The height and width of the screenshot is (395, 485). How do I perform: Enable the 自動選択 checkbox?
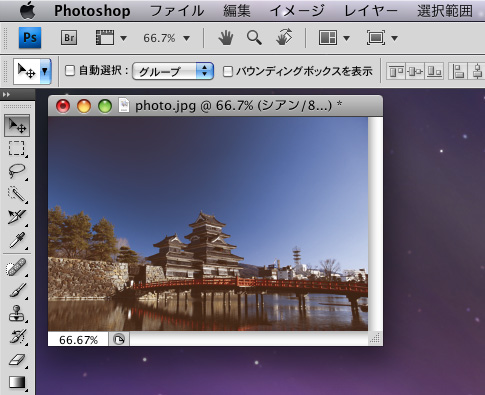point(70,71)
